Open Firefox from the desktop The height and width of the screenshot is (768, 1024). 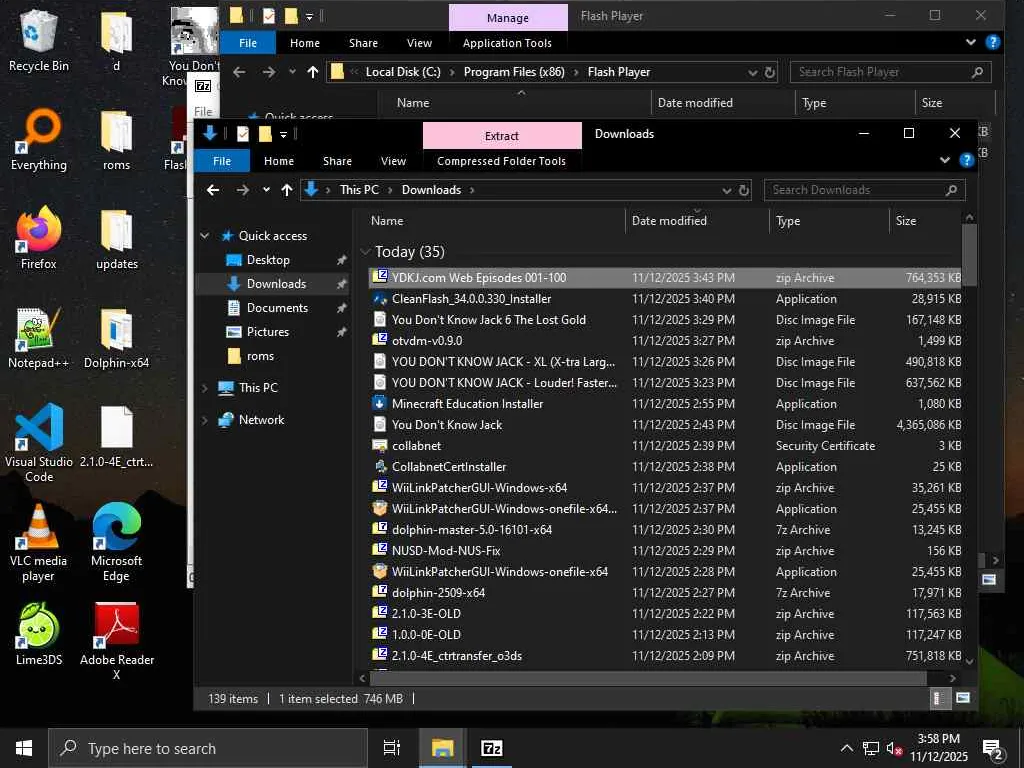pyautogui.click(x=39, y=238)
